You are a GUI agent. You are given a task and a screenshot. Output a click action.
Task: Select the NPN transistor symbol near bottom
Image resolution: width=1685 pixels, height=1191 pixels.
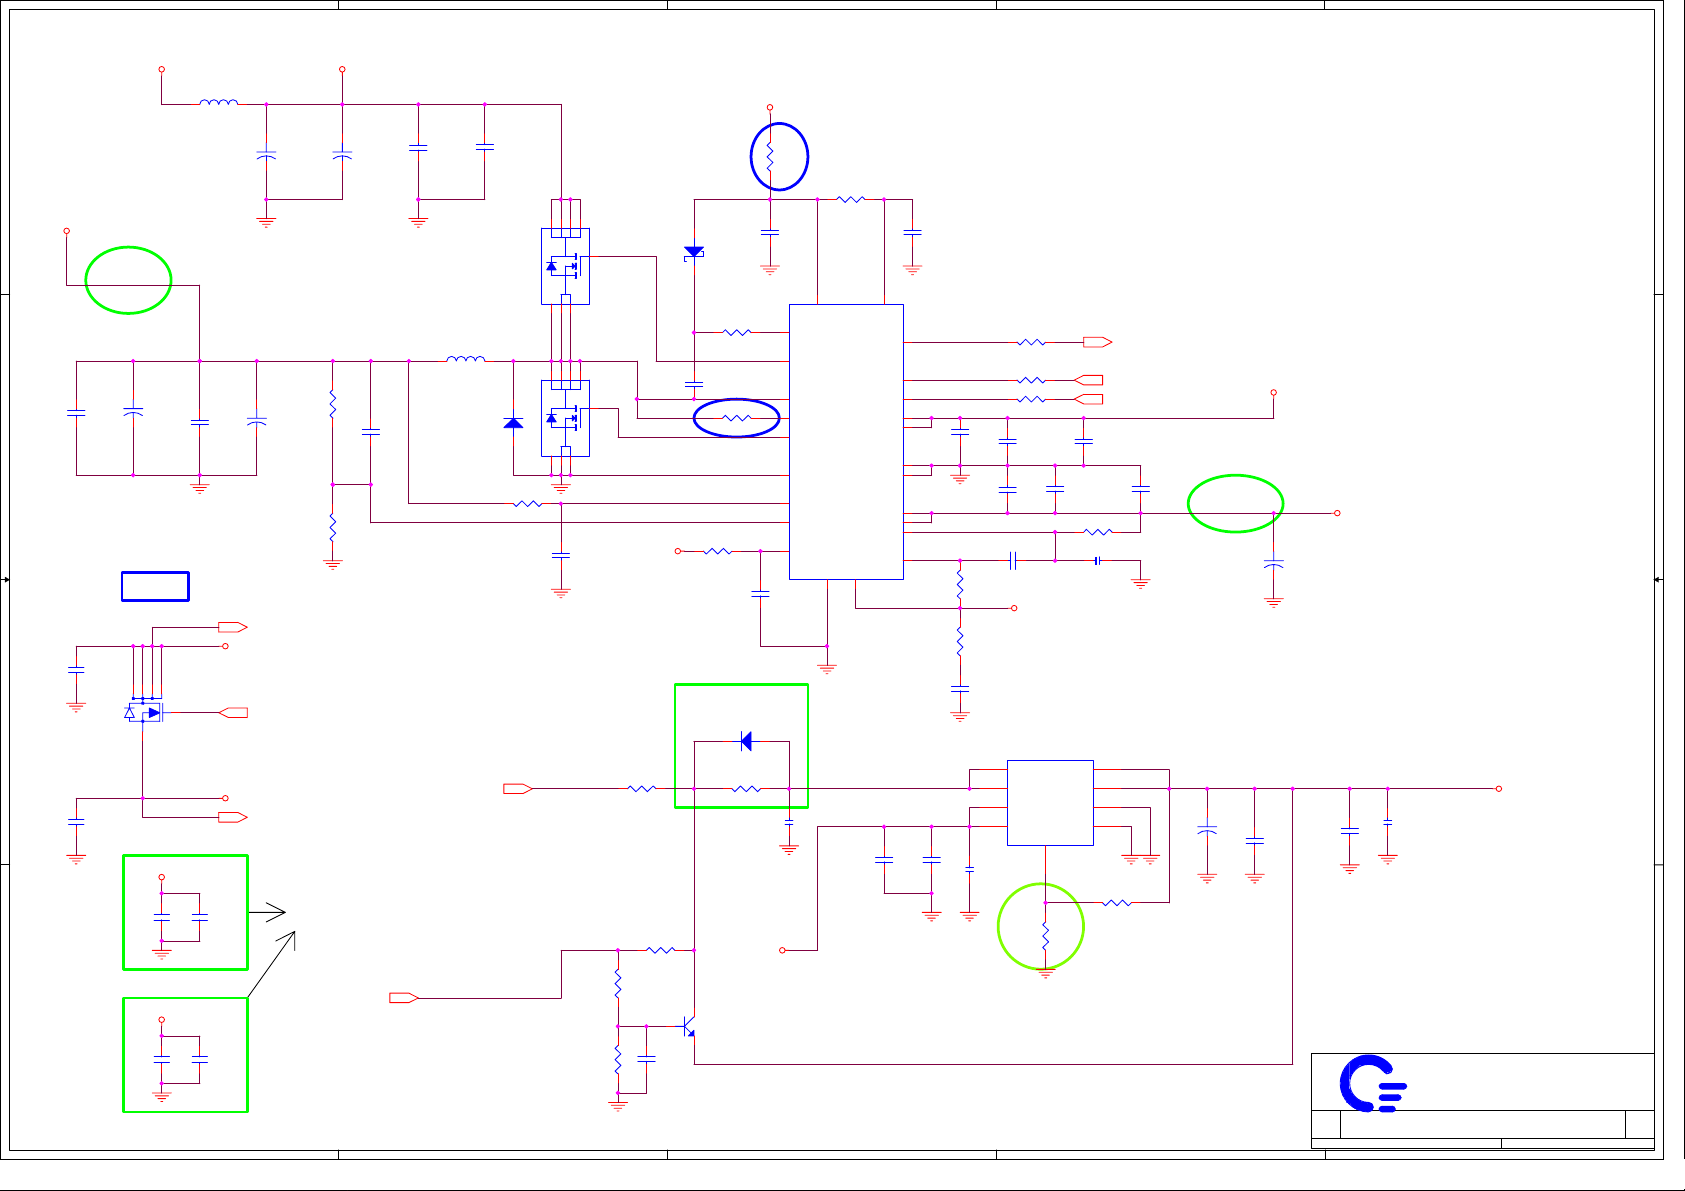688,1027
